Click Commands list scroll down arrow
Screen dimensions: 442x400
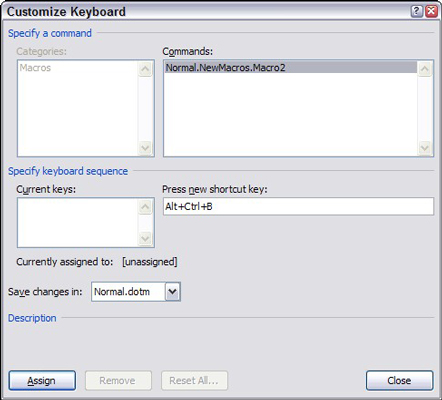[x=425, y=147]
